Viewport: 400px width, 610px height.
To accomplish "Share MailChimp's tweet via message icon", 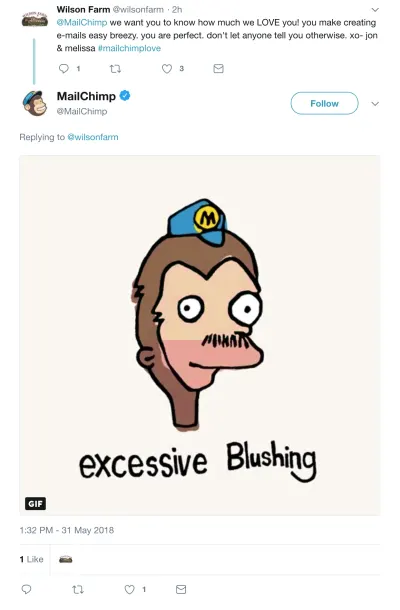I will click(x=181, y=589).
